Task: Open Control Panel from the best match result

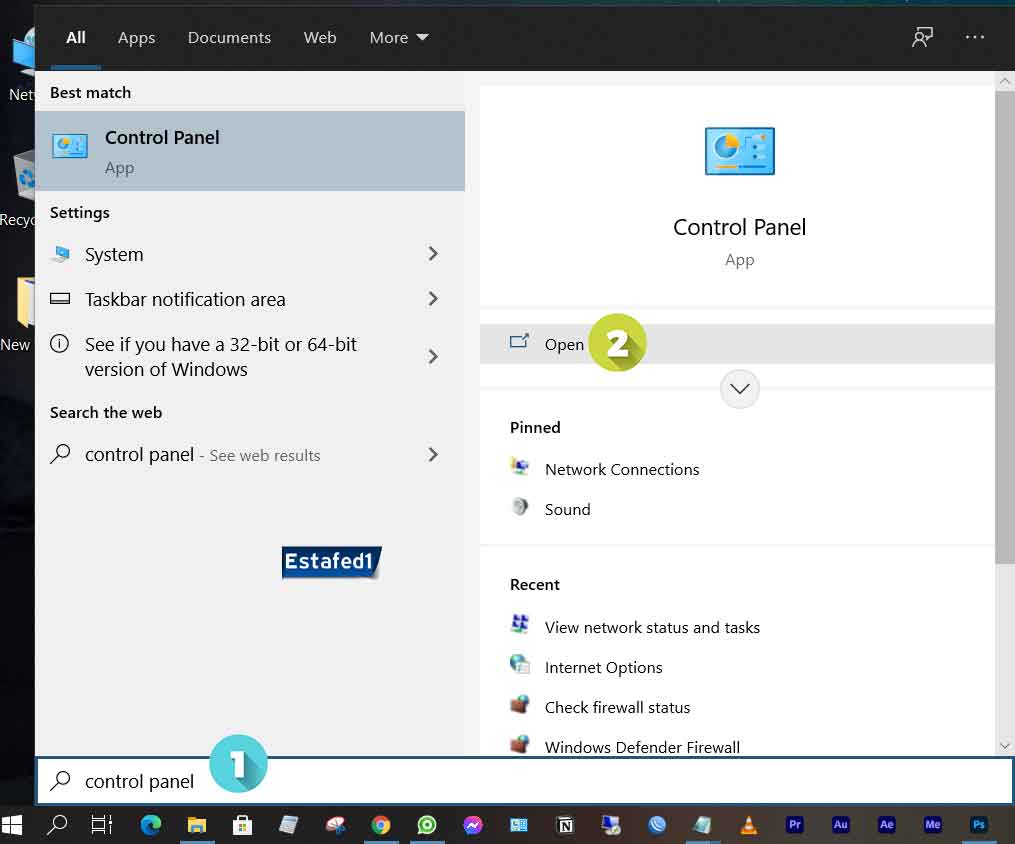Action: [250, 150]
